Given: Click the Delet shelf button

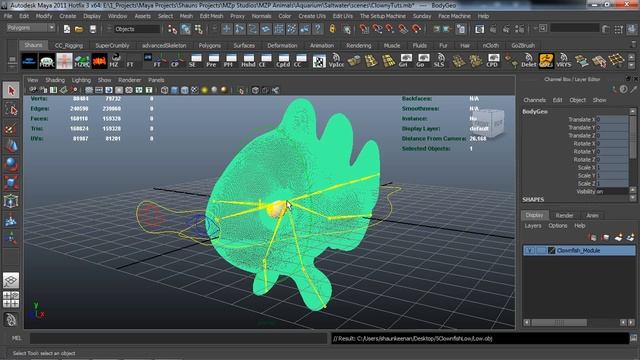Looking at the screenshot, I should pos(528,60).
